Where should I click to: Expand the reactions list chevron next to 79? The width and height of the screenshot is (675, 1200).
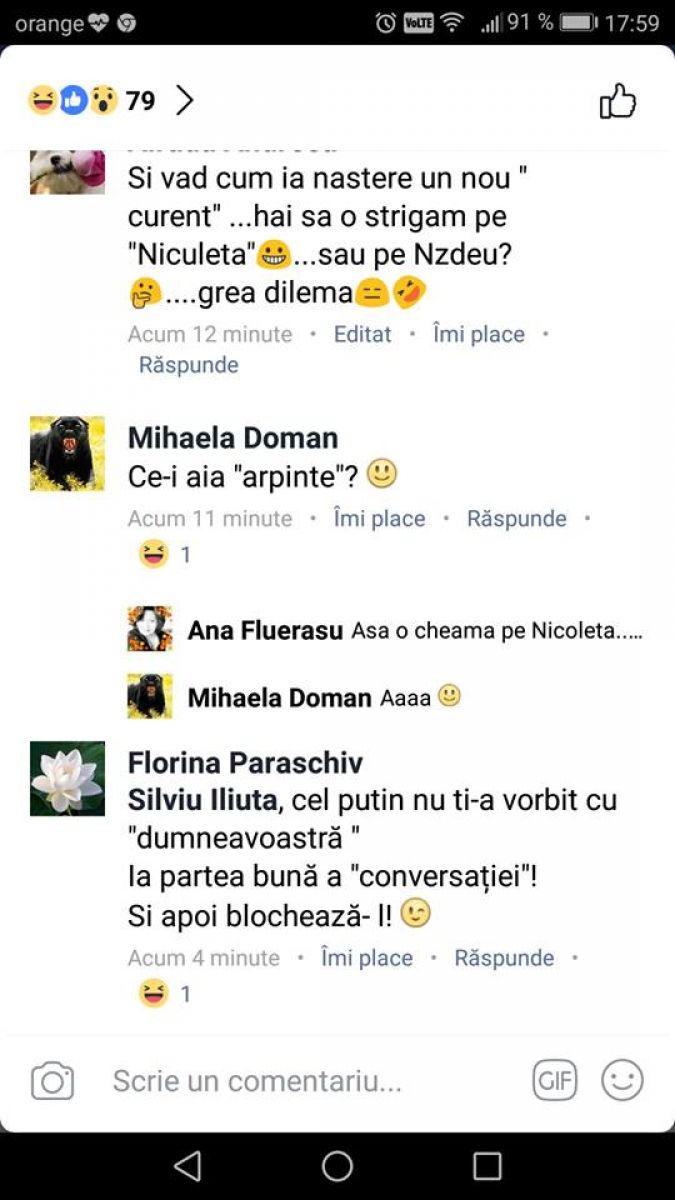185,100
